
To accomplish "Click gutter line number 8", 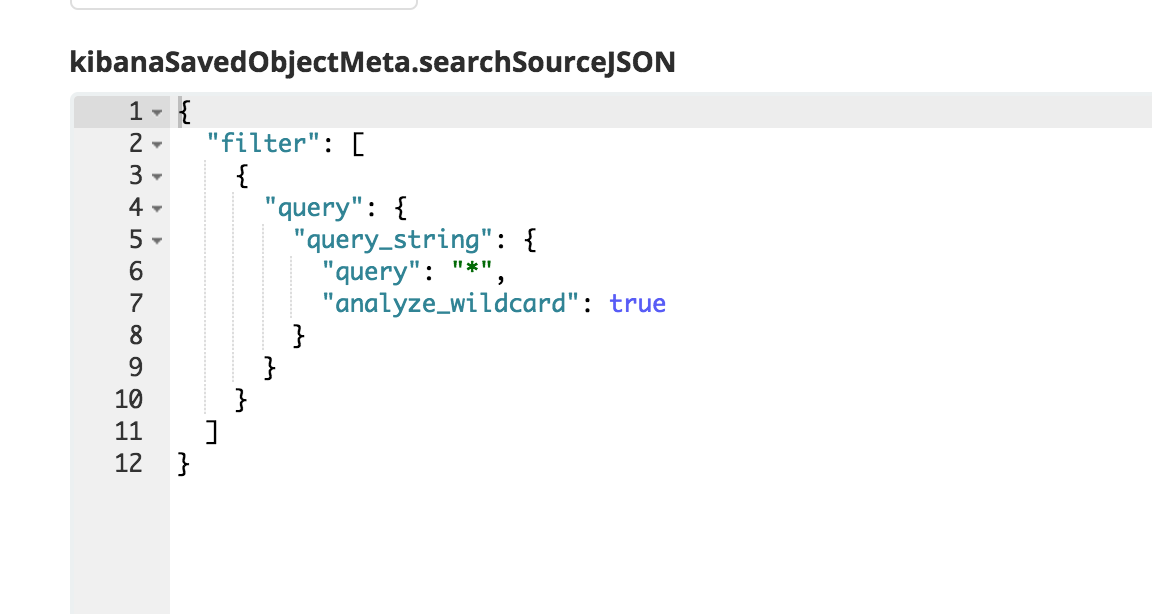I will [136, 335].
